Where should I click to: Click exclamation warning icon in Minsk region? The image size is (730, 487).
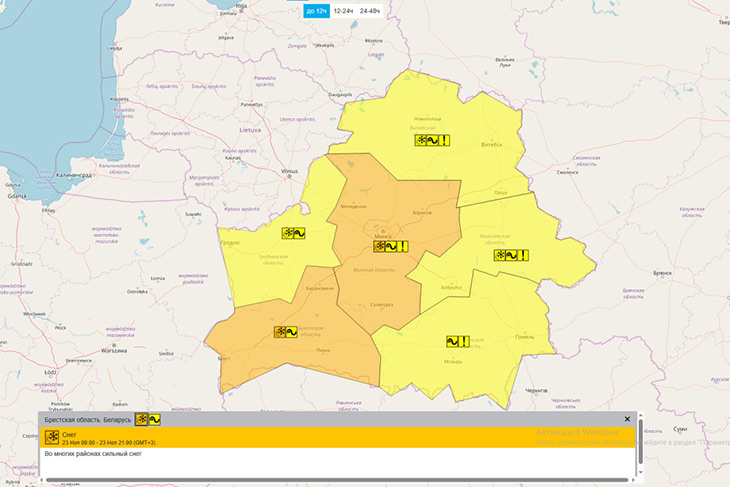click(403, 246)
